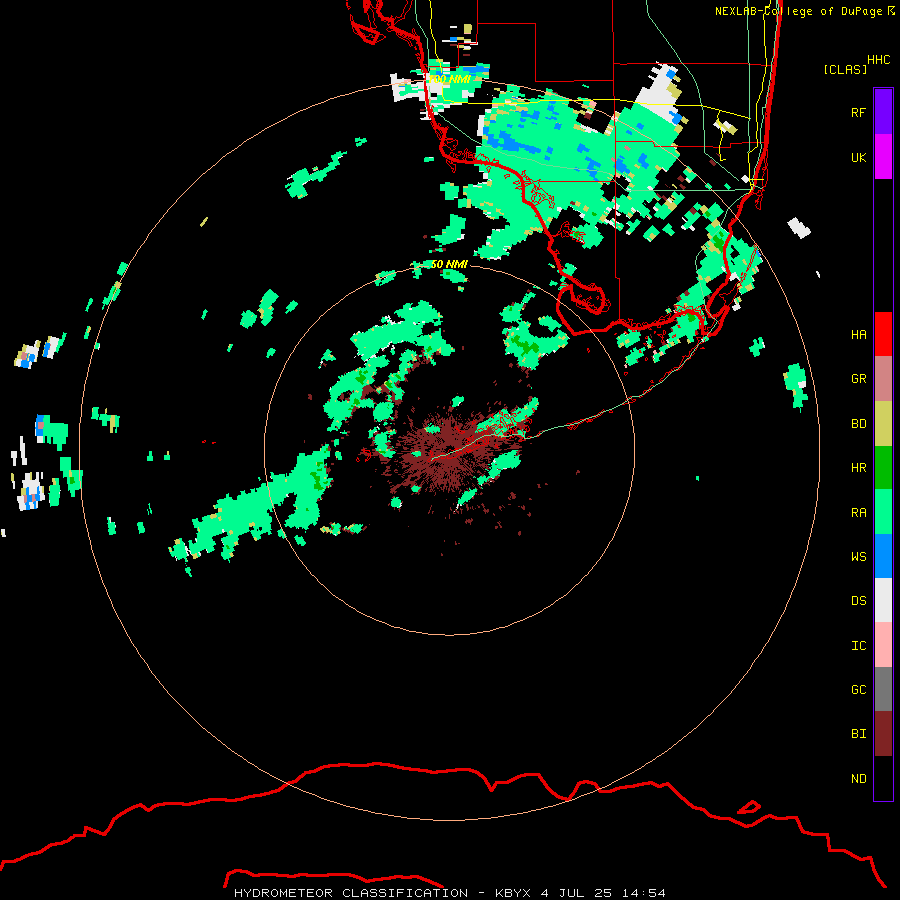Click the DS legend label

(x=858, y=601)
